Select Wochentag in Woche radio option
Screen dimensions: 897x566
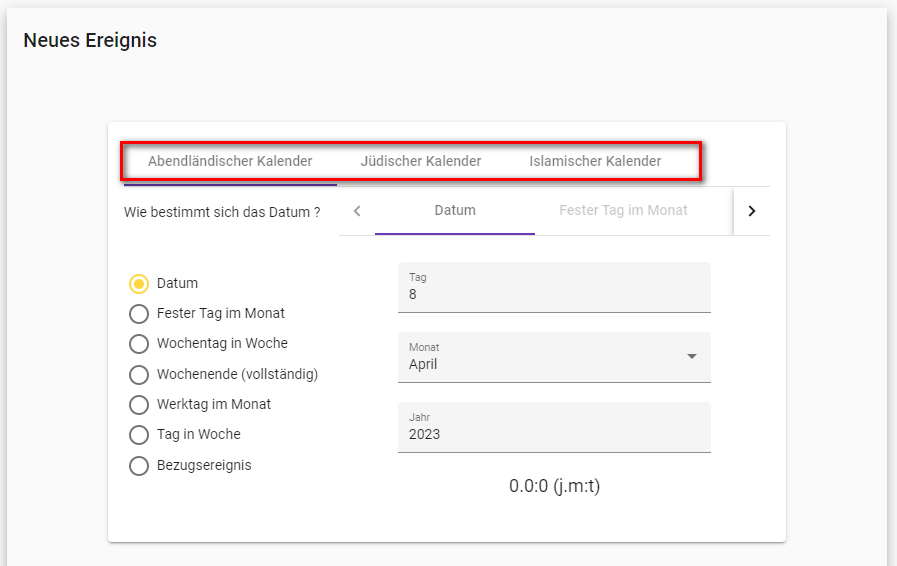coord(139,344)
